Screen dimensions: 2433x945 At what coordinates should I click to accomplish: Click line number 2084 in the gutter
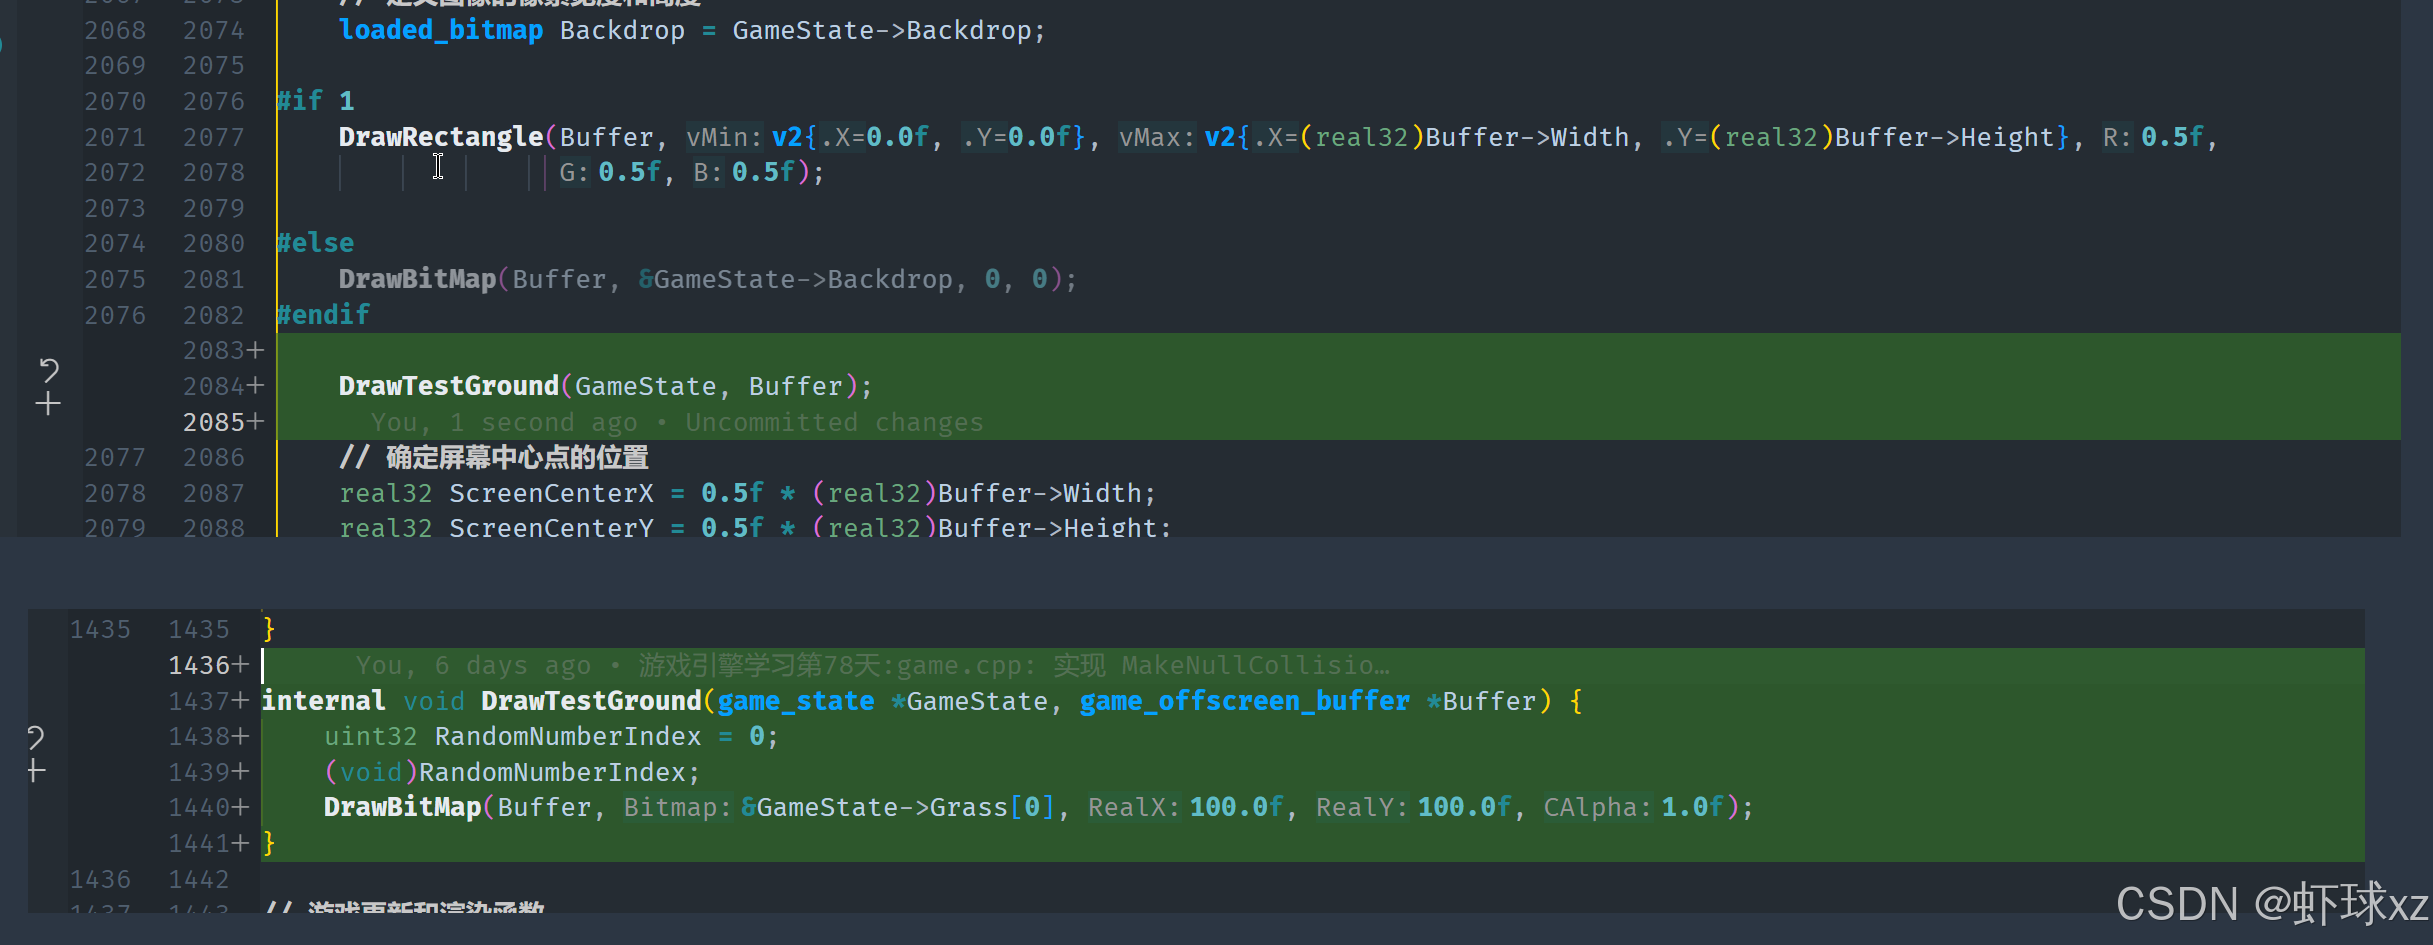214,387
